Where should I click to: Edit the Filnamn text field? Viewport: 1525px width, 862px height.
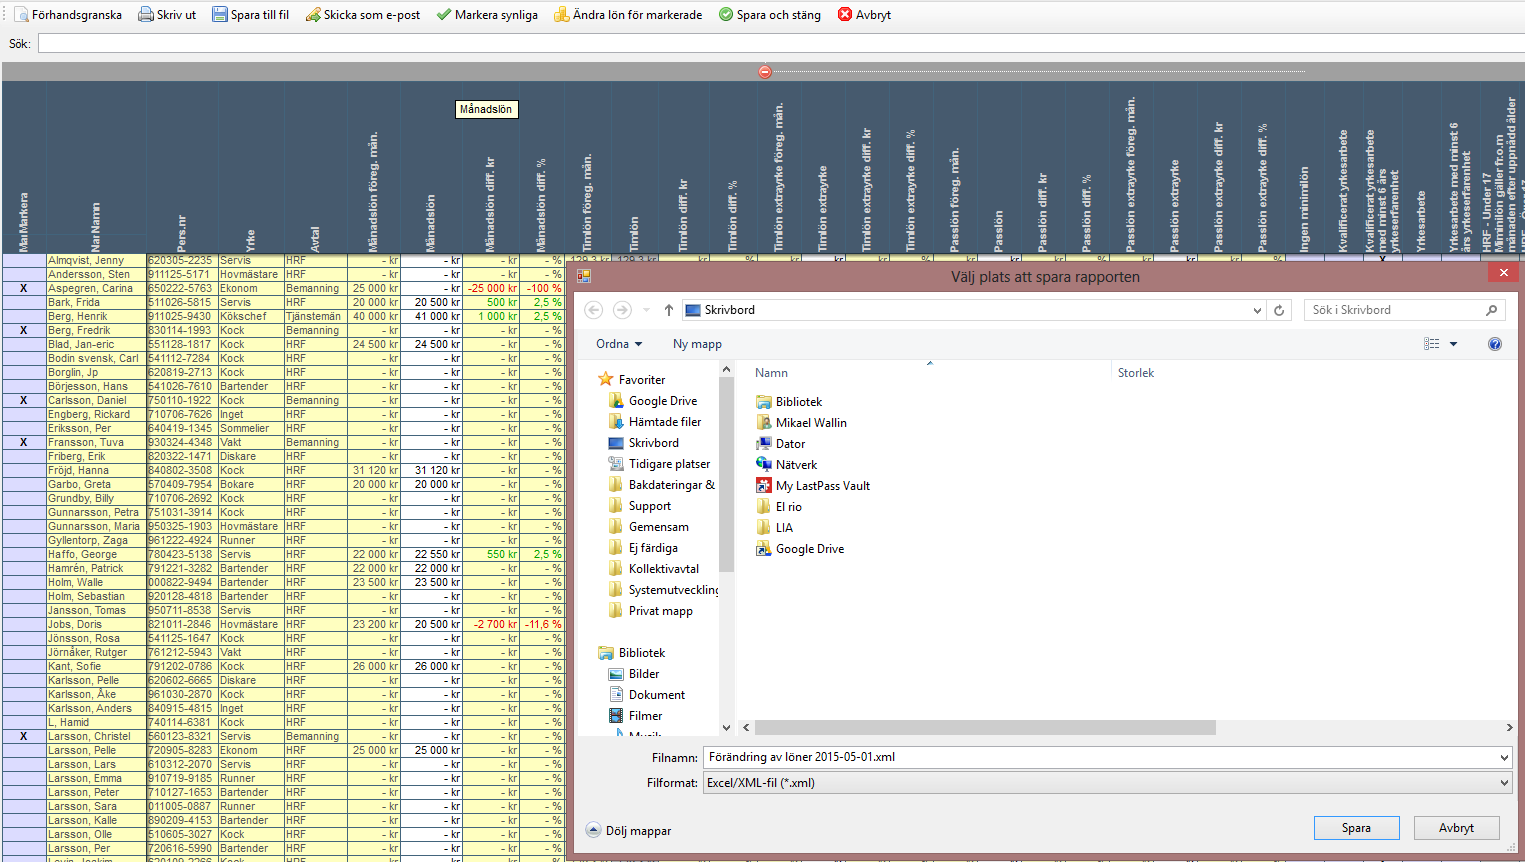click(1100, 757)
